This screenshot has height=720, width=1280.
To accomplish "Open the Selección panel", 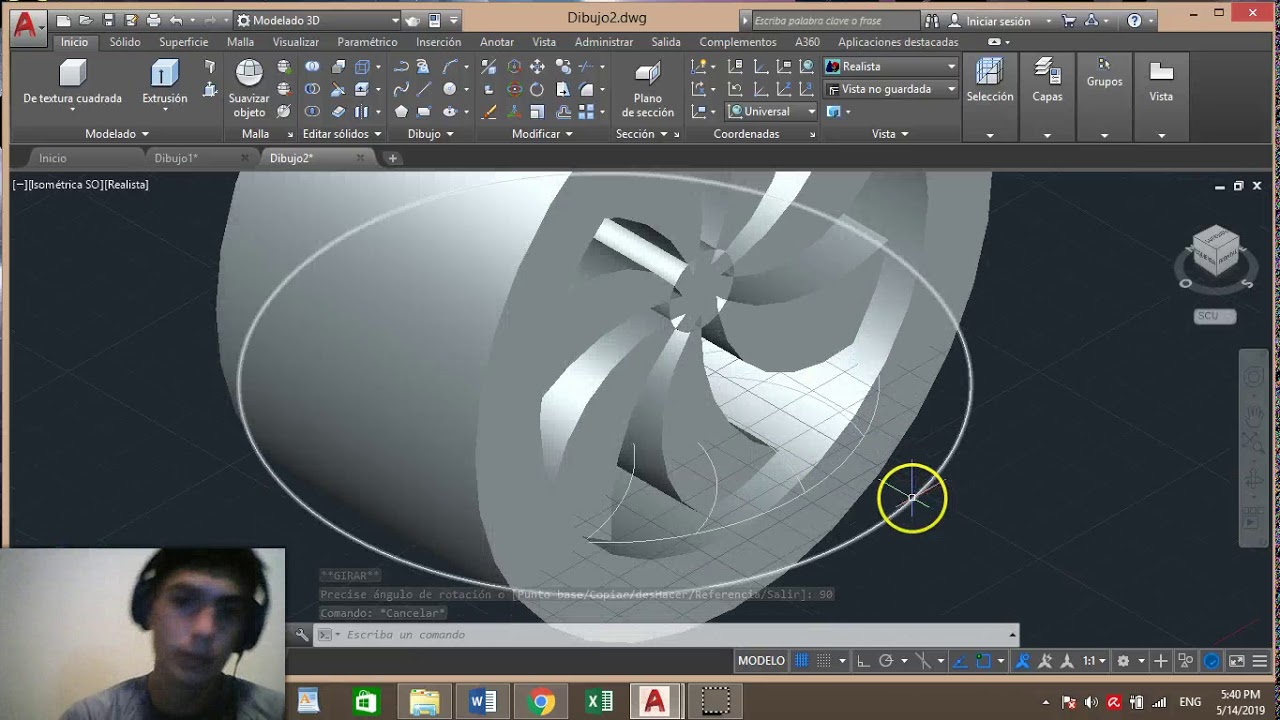I will [989, 82].
